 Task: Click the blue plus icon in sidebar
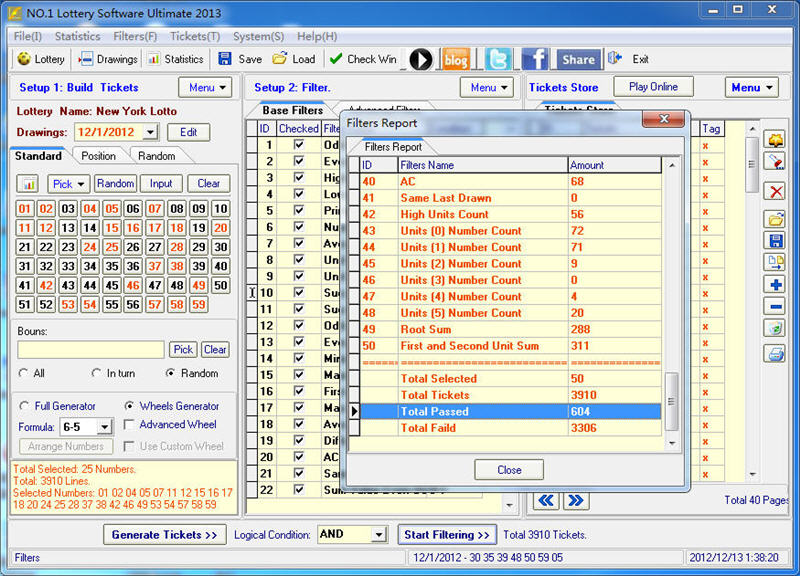776,285
